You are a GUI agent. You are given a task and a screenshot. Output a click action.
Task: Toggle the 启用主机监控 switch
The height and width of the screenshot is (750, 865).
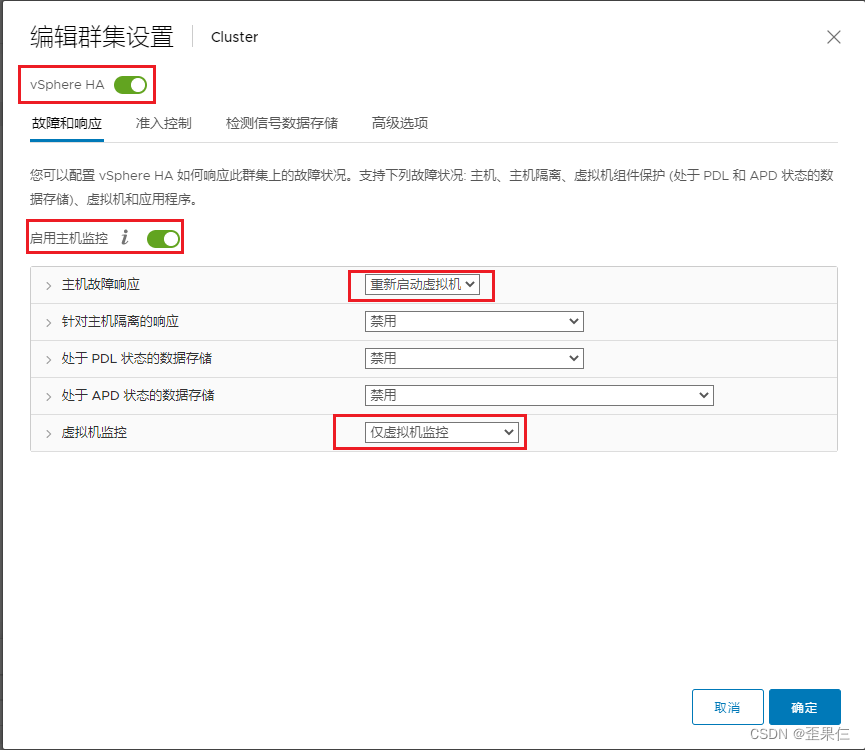point(163,239)
